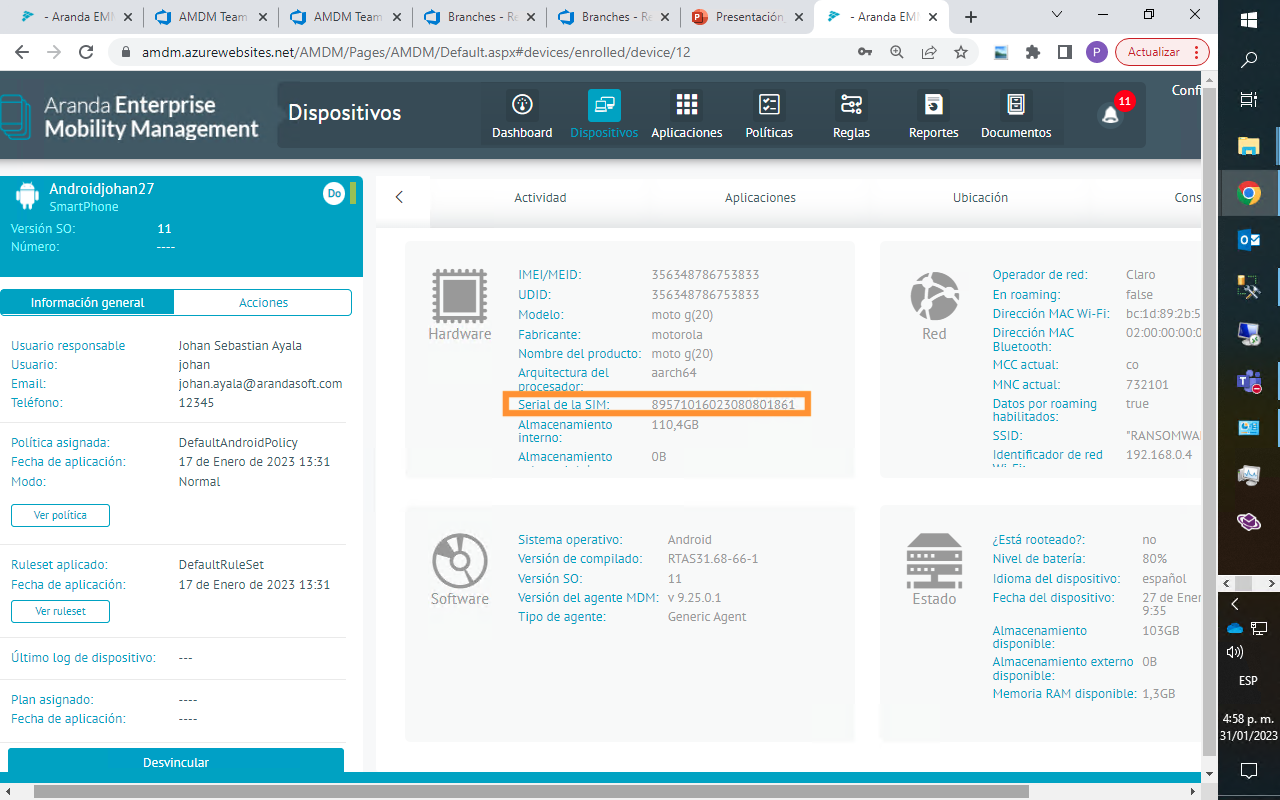
Task: Open the Aplicaciones grid icon
Action: point(686,105)
